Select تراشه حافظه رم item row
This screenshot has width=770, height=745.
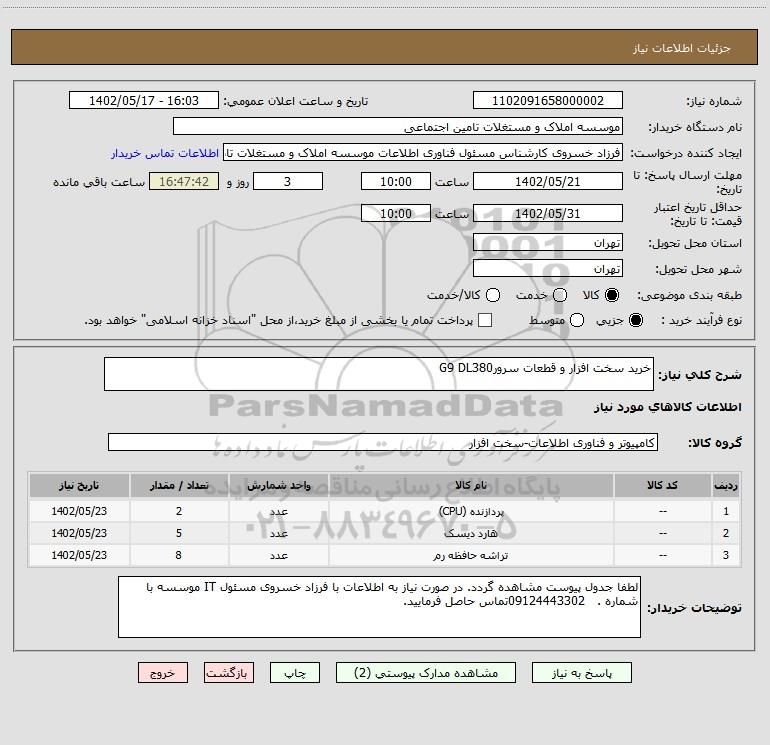coord(385,555)
